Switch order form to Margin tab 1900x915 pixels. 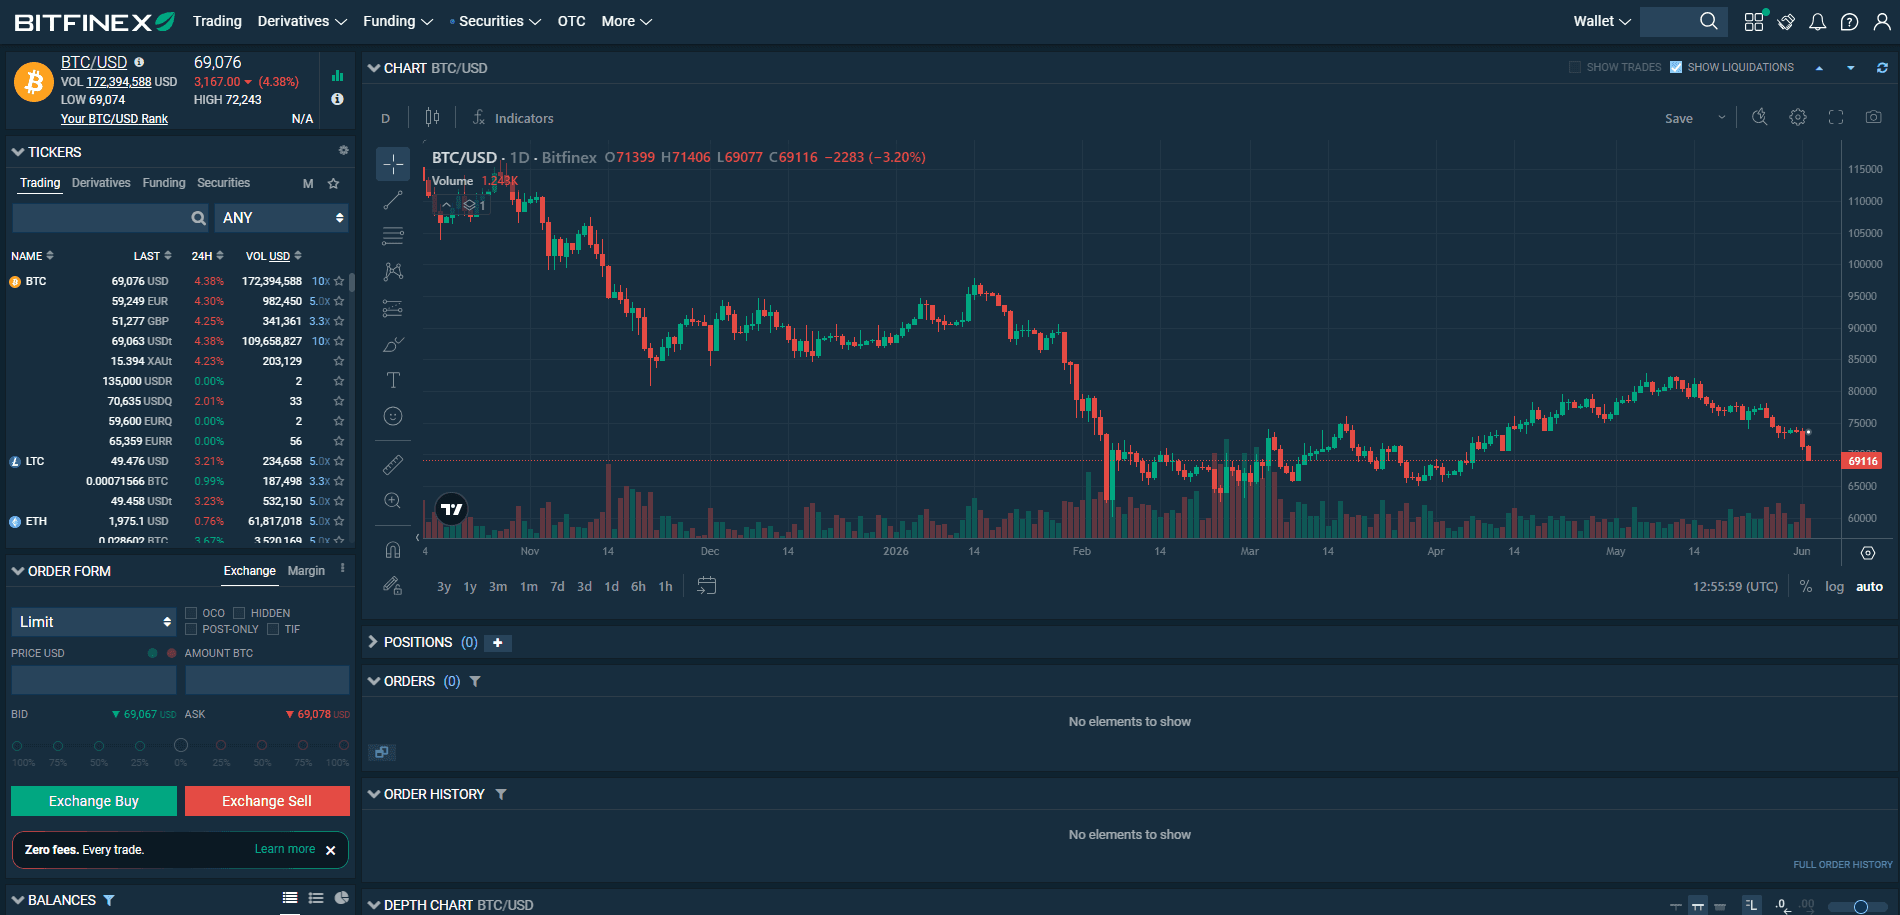[306, 571]
